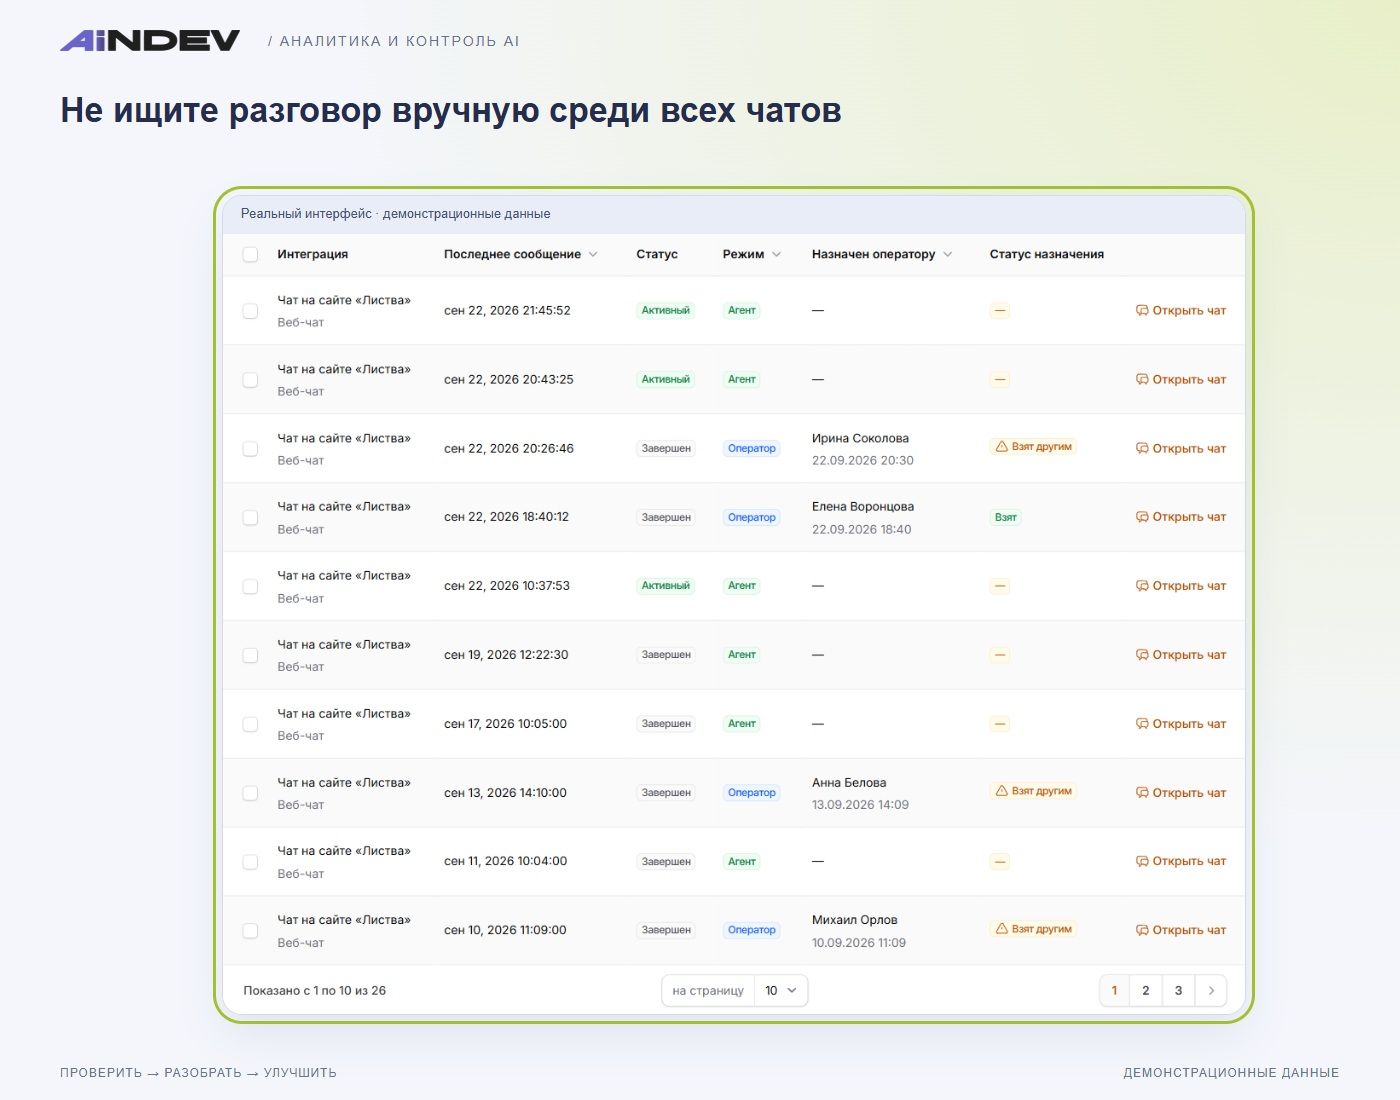
Task: Click warning icon in Ирина Соколова's Взят другим badge
Action: click(1001, 447)
